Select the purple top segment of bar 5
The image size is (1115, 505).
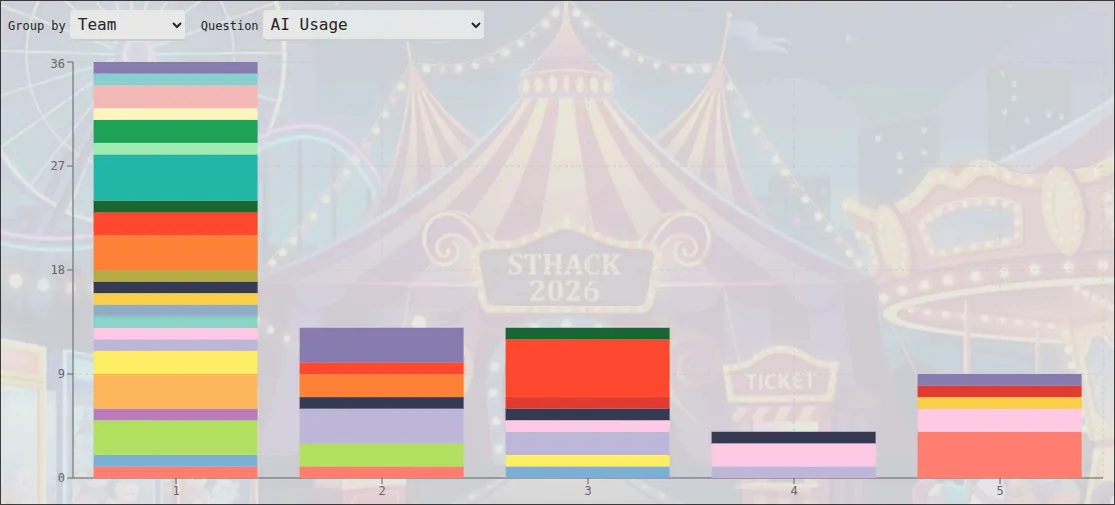pyautogui.click(x=1000, y=380)
